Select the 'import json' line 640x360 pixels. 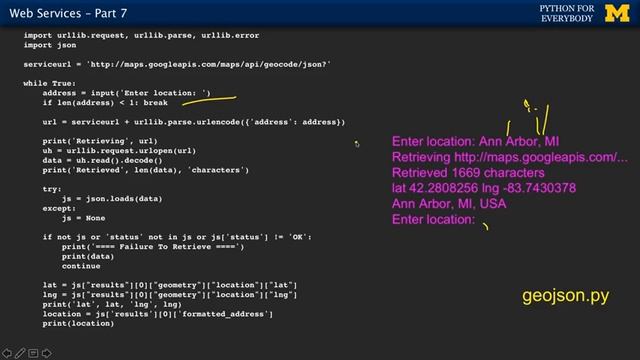click(x=50, y=45)
